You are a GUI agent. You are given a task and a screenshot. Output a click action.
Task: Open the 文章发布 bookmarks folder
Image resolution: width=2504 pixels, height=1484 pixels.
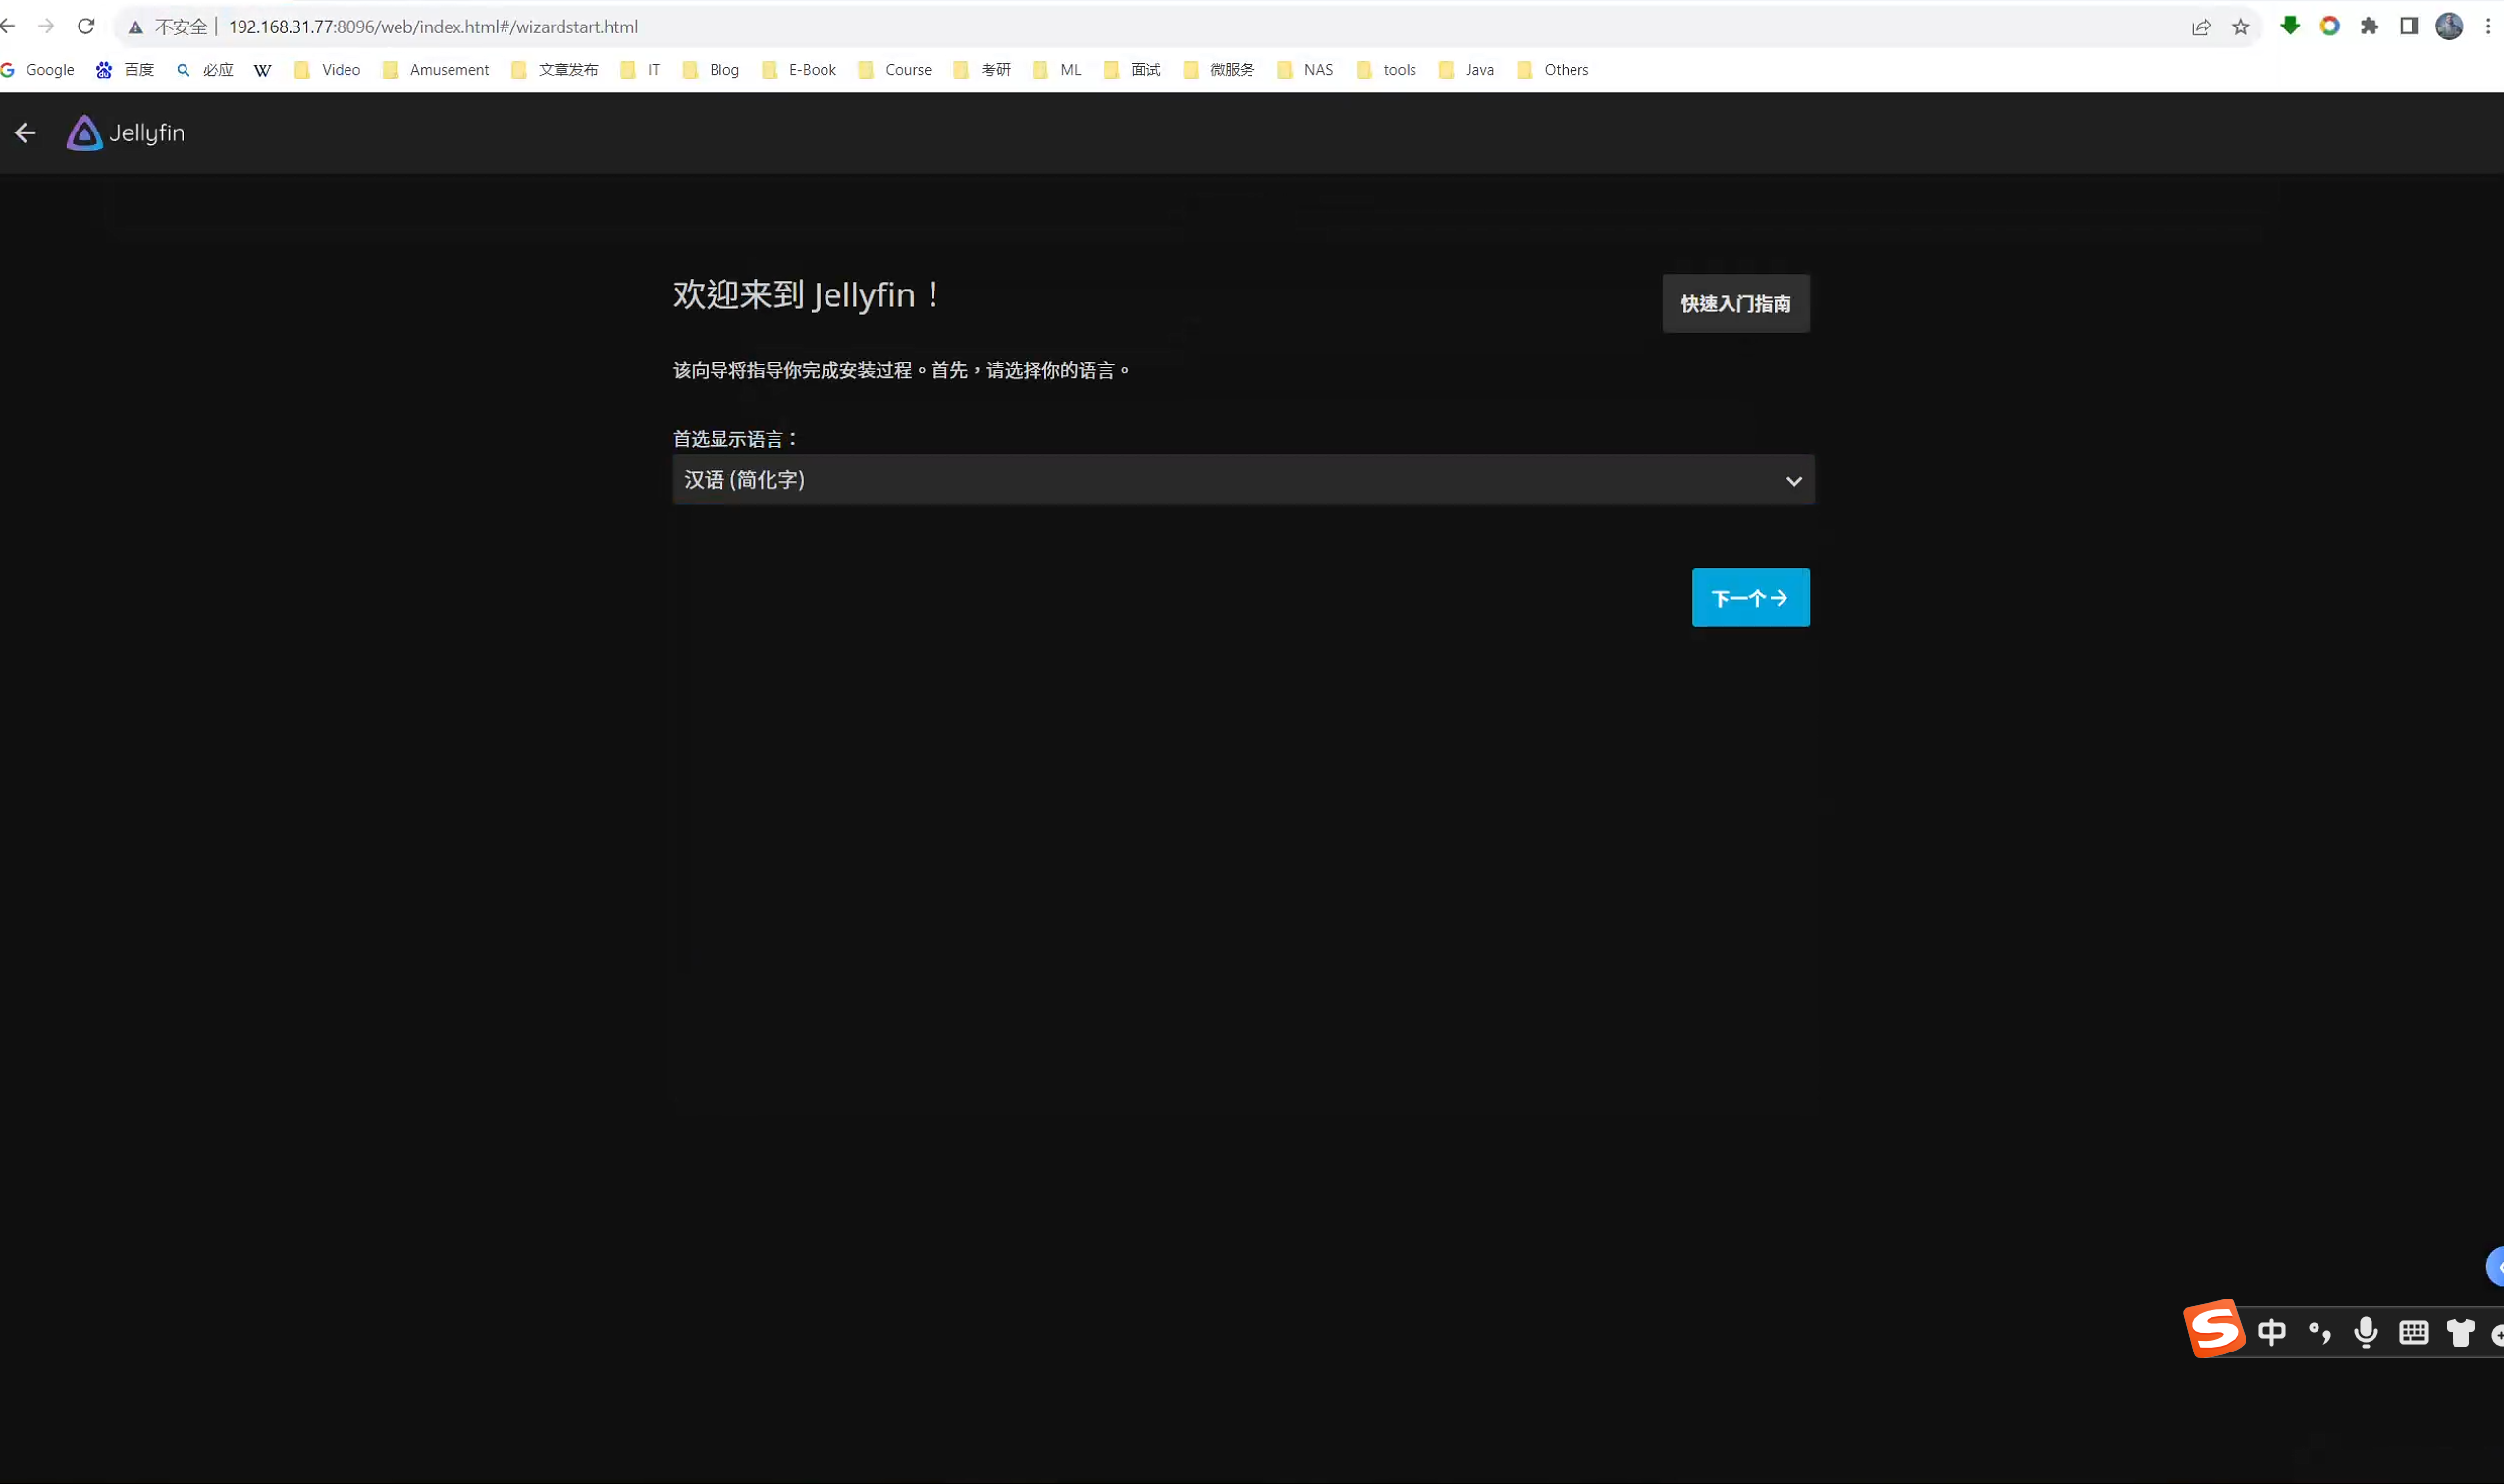point(555,70)
